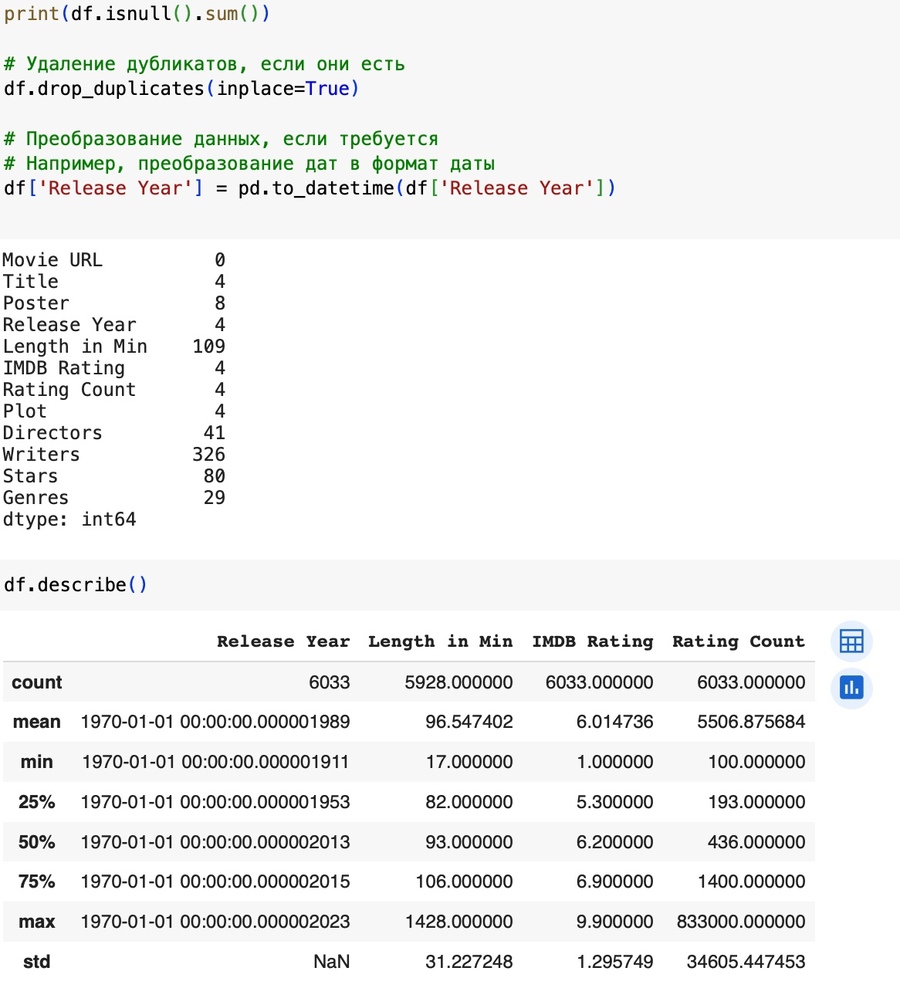Screen dimensions: 900x988
Task: Click the max rating count 833000.000000
Action: point(741,921)
